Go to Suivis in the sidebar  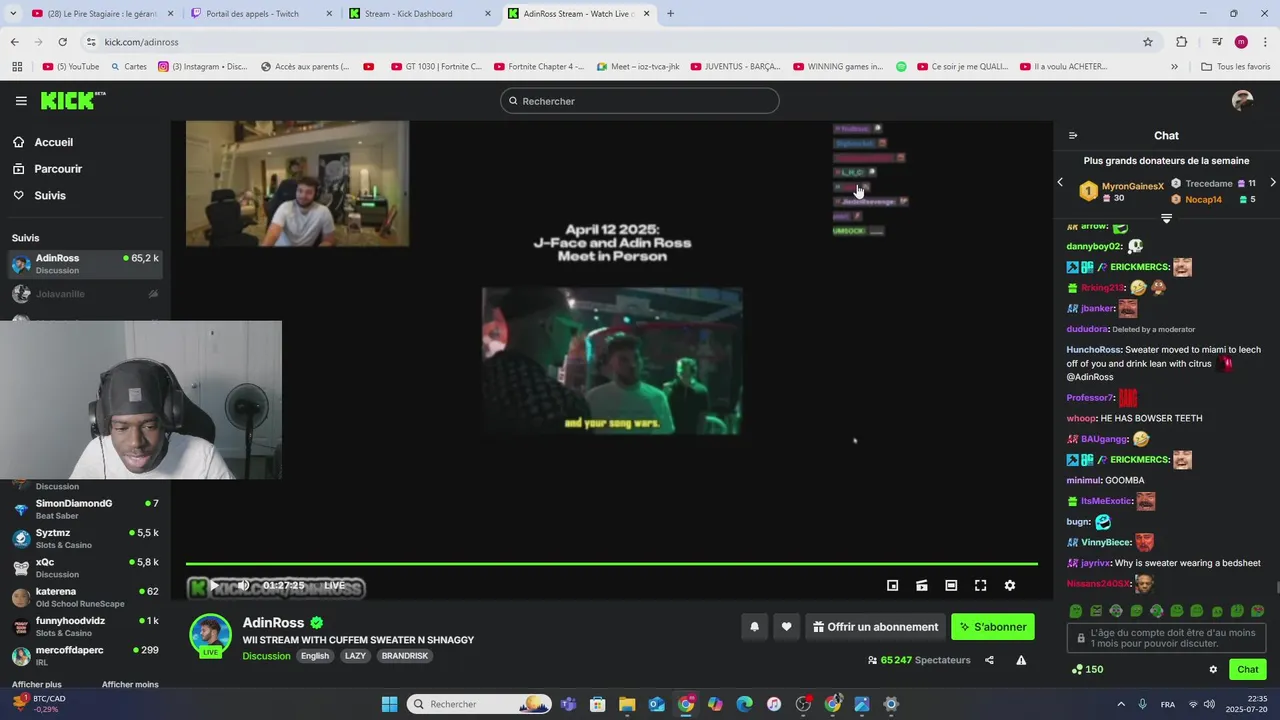(x=50, y=195)
